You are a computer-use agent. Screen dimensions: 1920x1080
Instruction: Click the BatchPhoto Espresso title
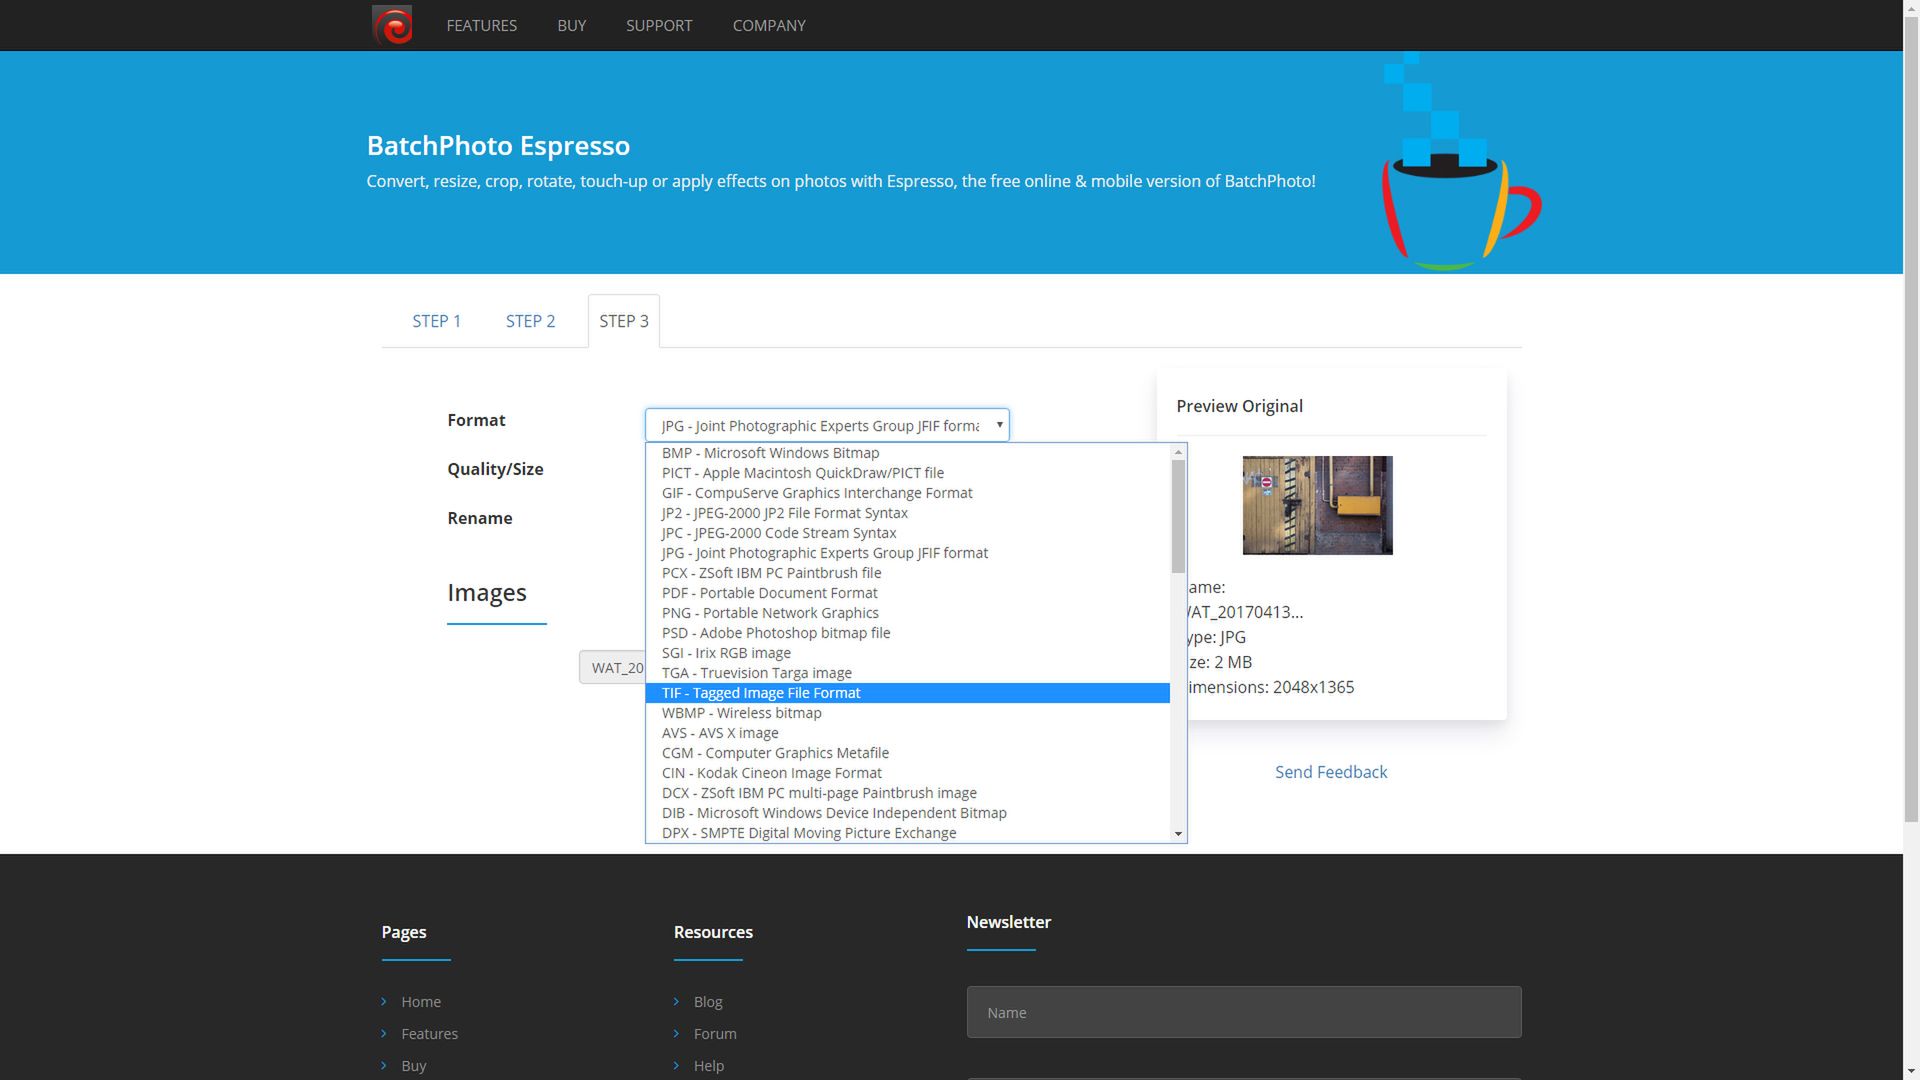tap(498, 146)
